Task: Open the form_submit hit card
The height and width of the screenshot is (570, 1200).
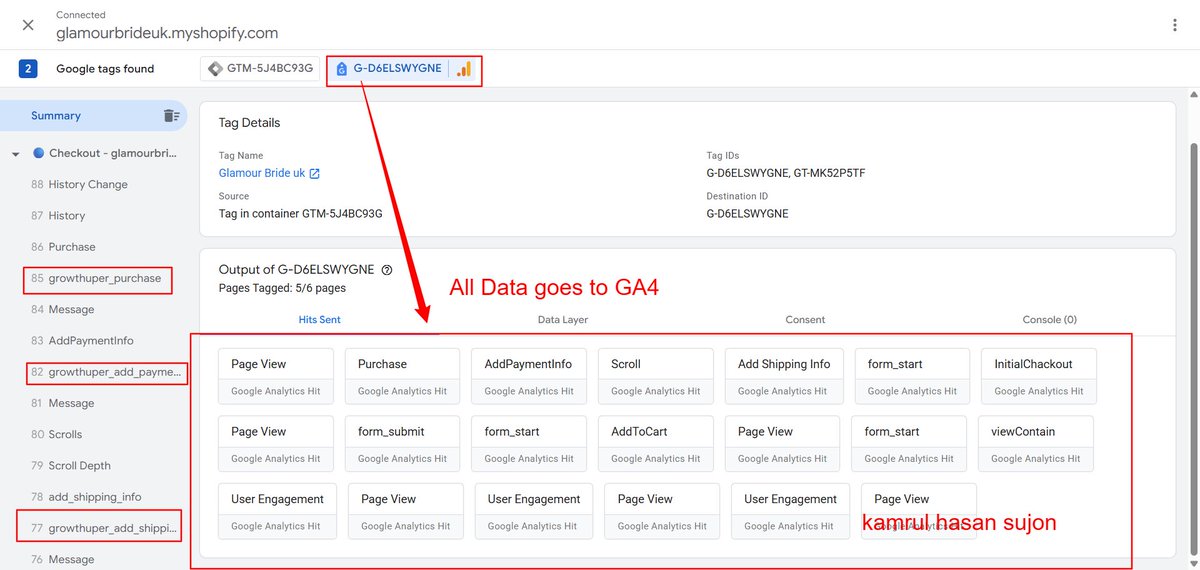Action: point(402,444)
